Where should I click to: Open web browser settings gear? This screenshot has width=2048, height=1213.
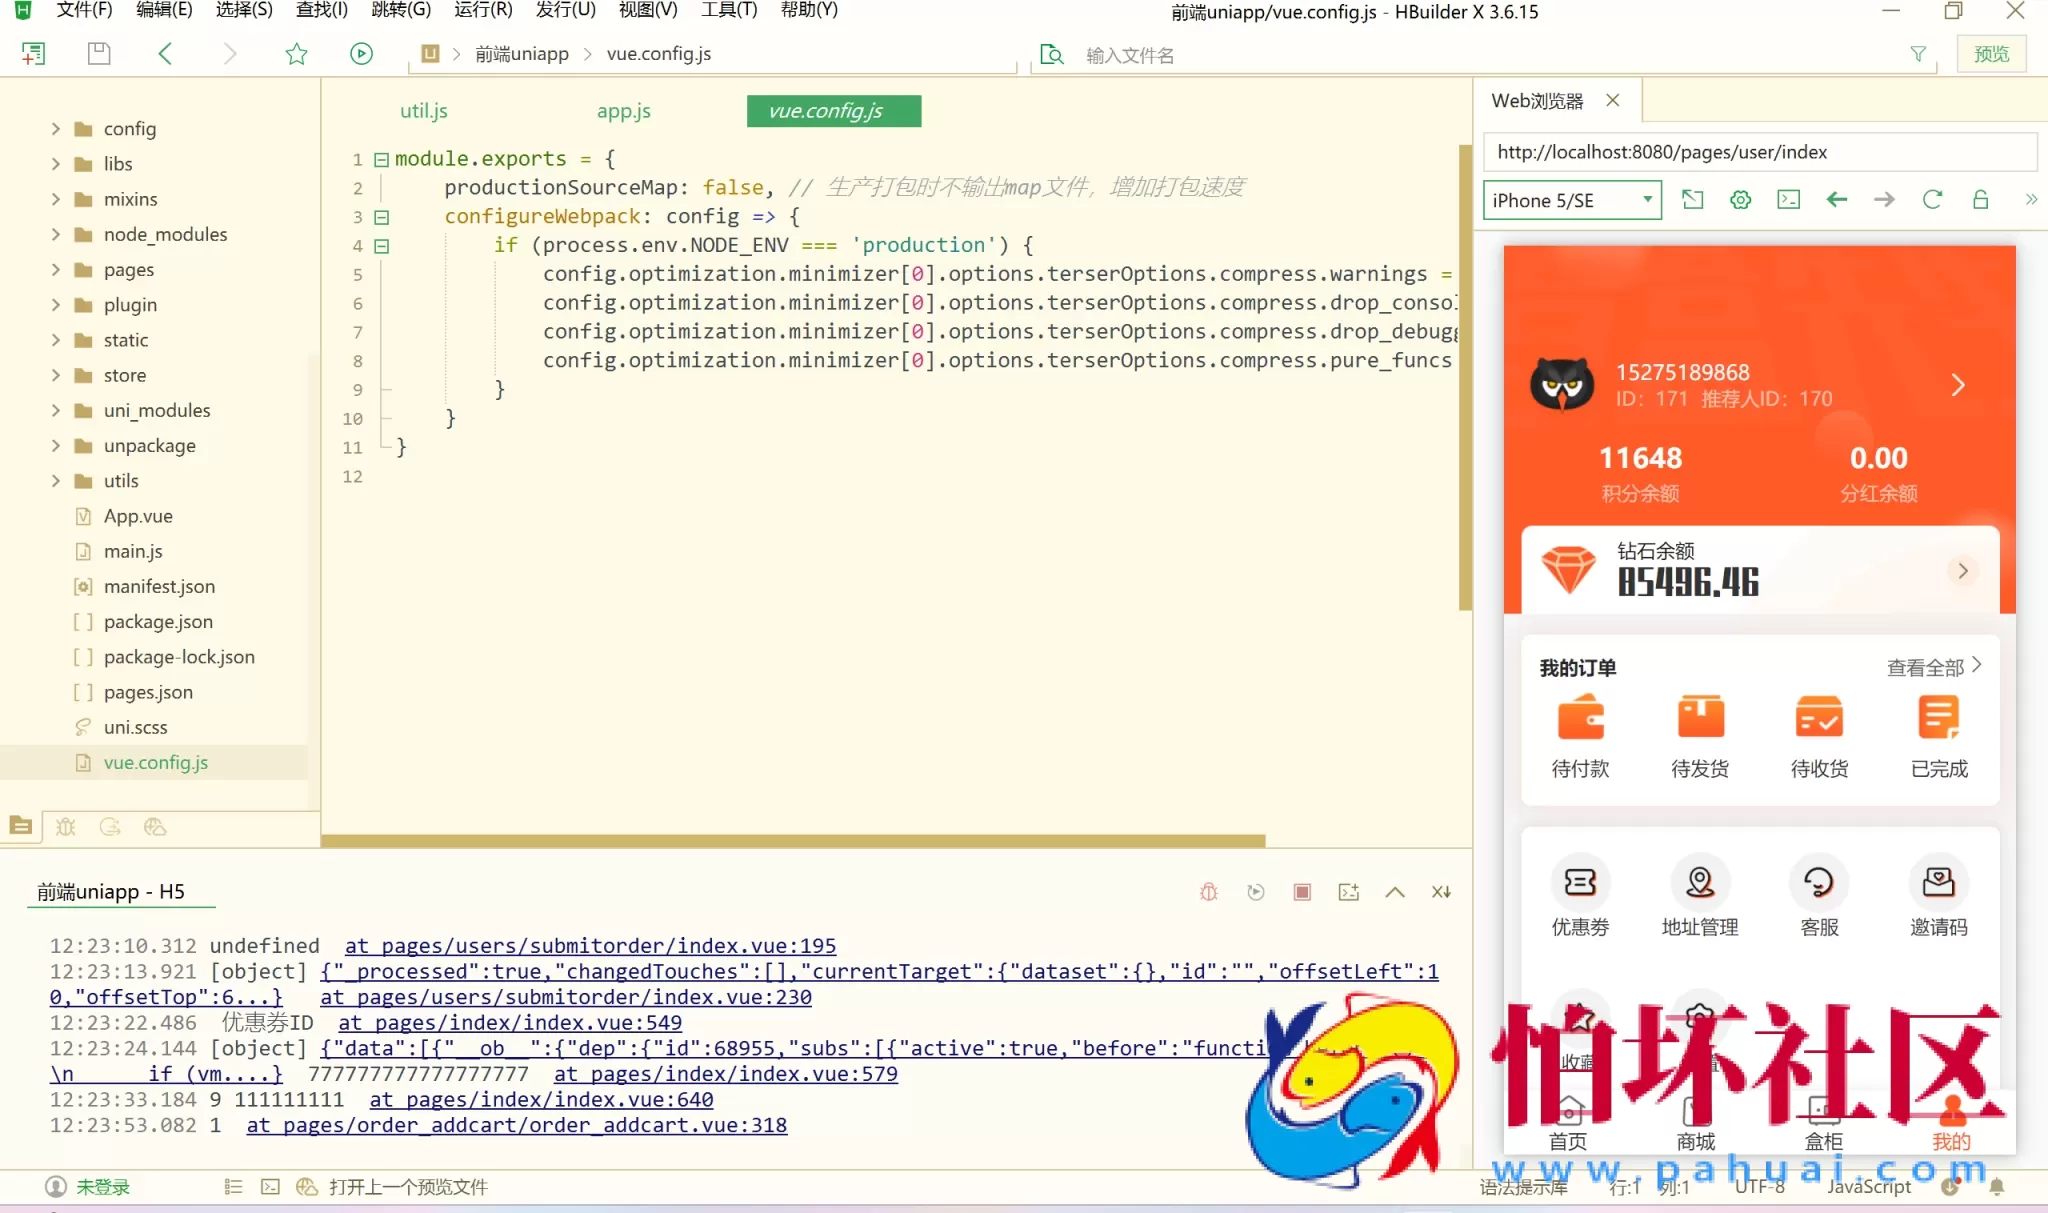(x=1740, y=200)
